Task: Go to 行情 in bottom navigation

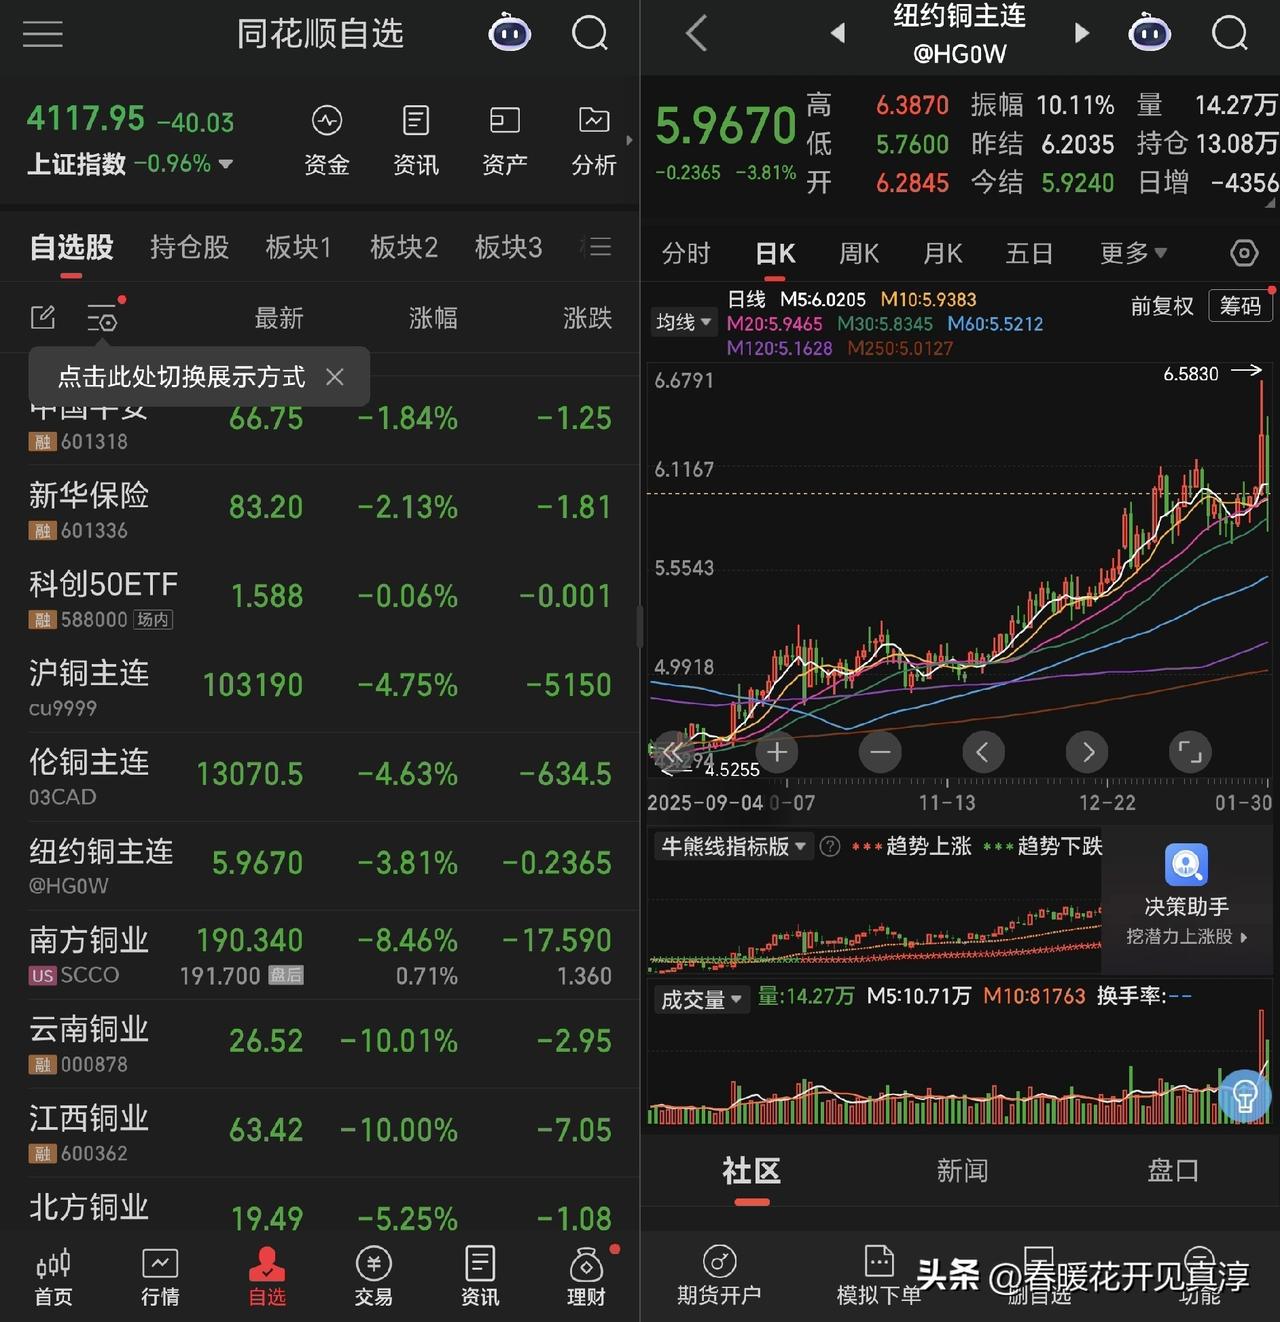Action: pyautogui.click(x=160, y=1277)
